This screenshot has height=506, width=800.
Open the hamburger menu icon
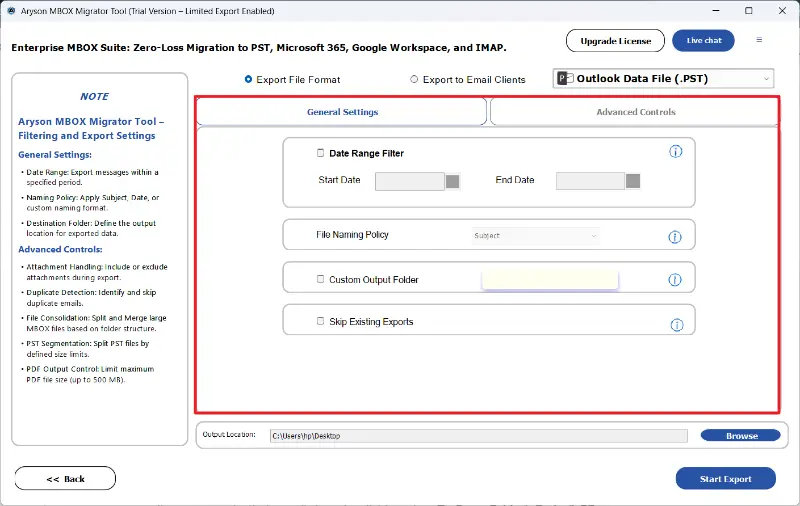coord(759,40)
